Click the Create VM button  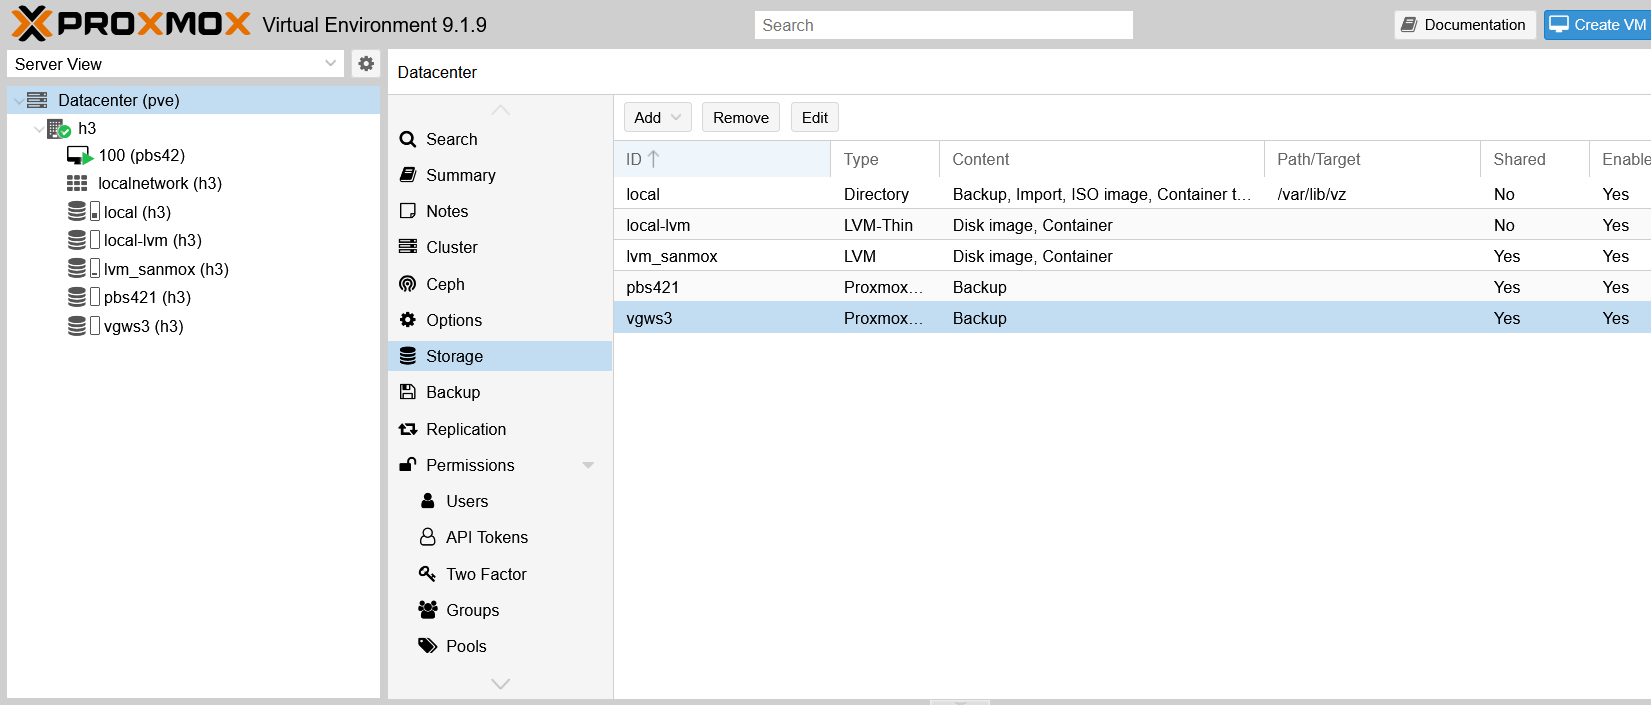click(x=1598, y=25)
